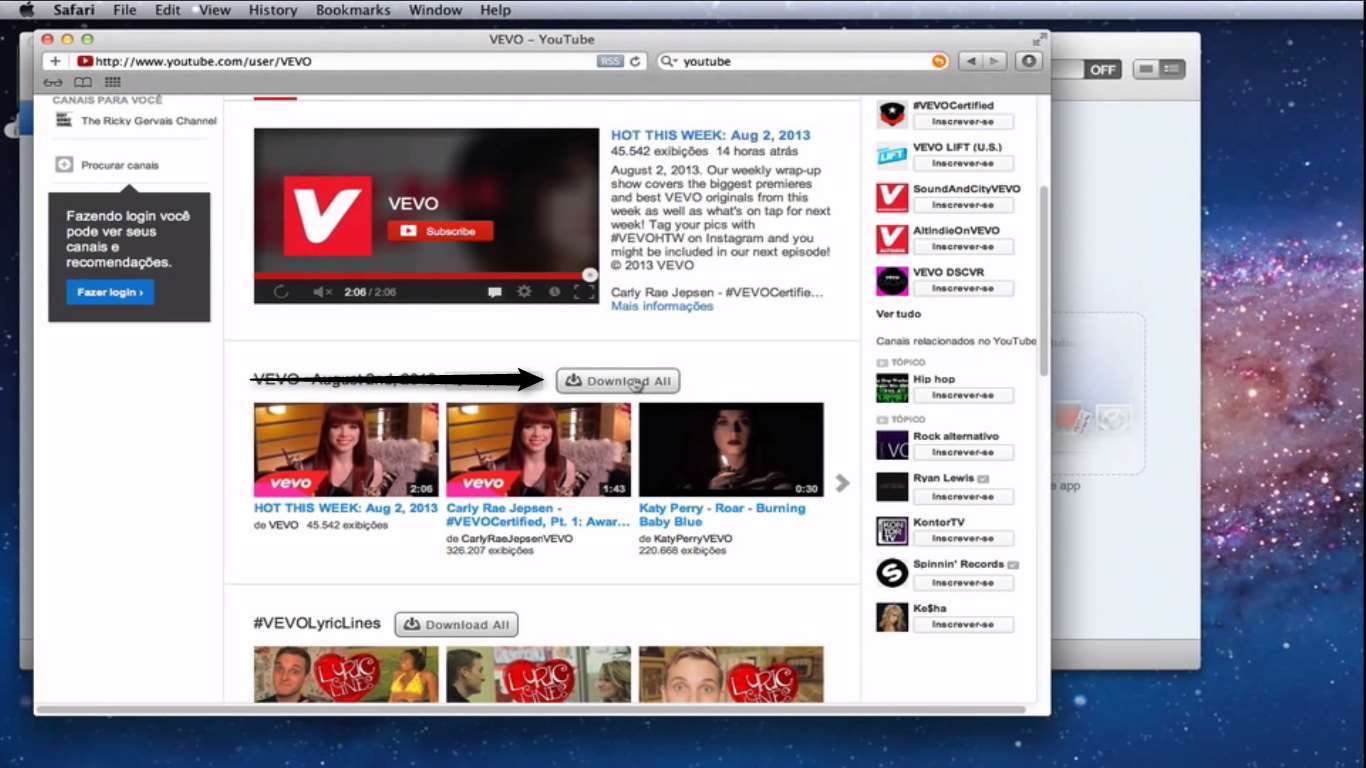Click the Safari window fullscreen arrows icon
Screen dimensions: 1366x768
(x=1039, y=39)
